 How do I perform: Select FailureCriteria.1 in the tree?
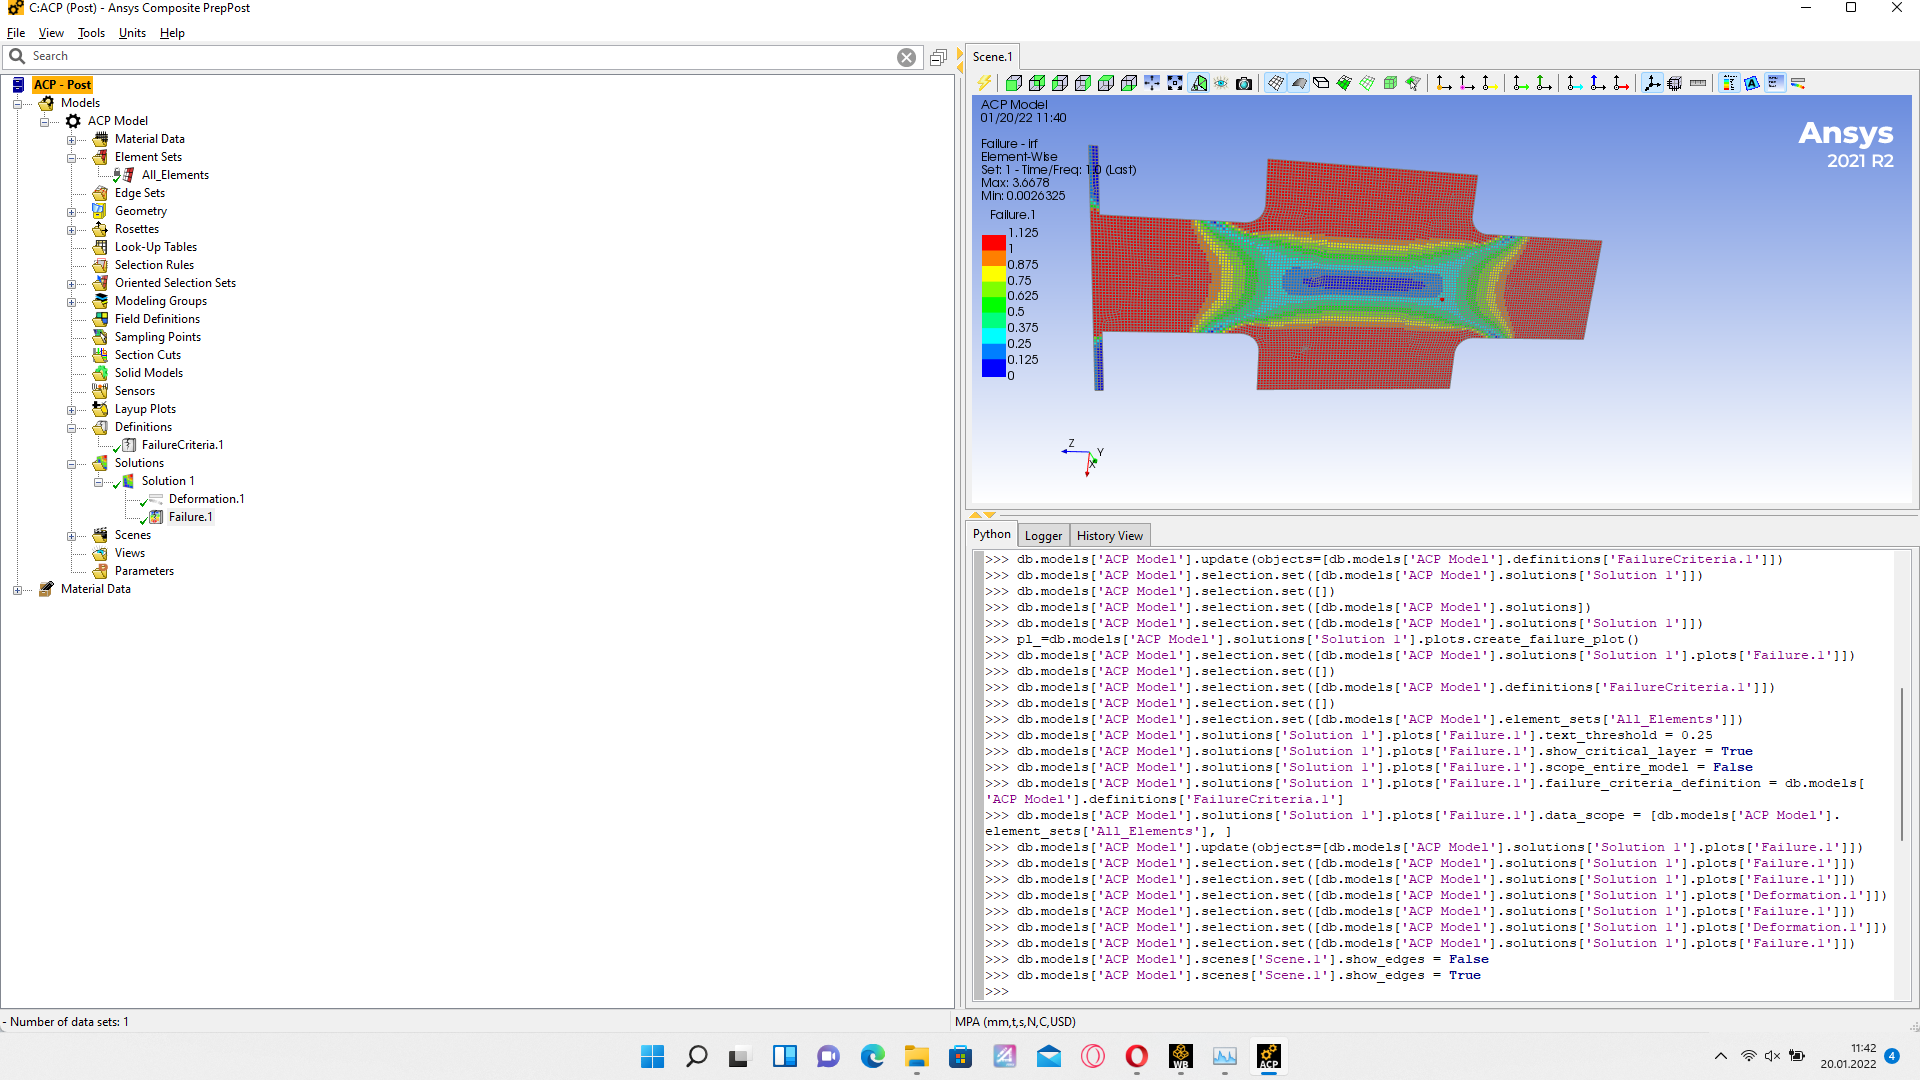[x=182, y=445]
